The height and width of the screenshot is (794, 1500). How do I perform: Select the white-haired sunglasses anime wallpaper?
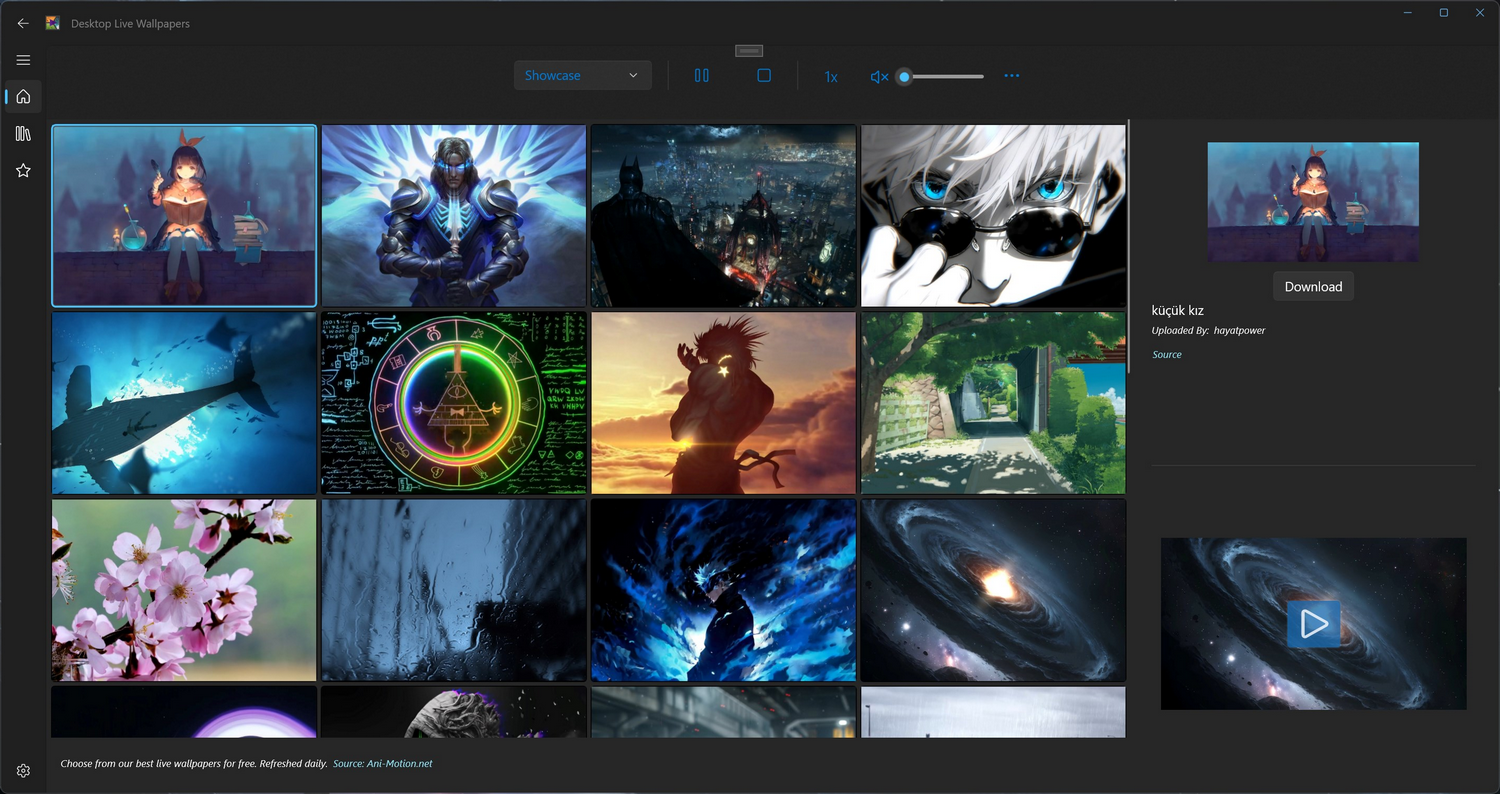(993, 215)
